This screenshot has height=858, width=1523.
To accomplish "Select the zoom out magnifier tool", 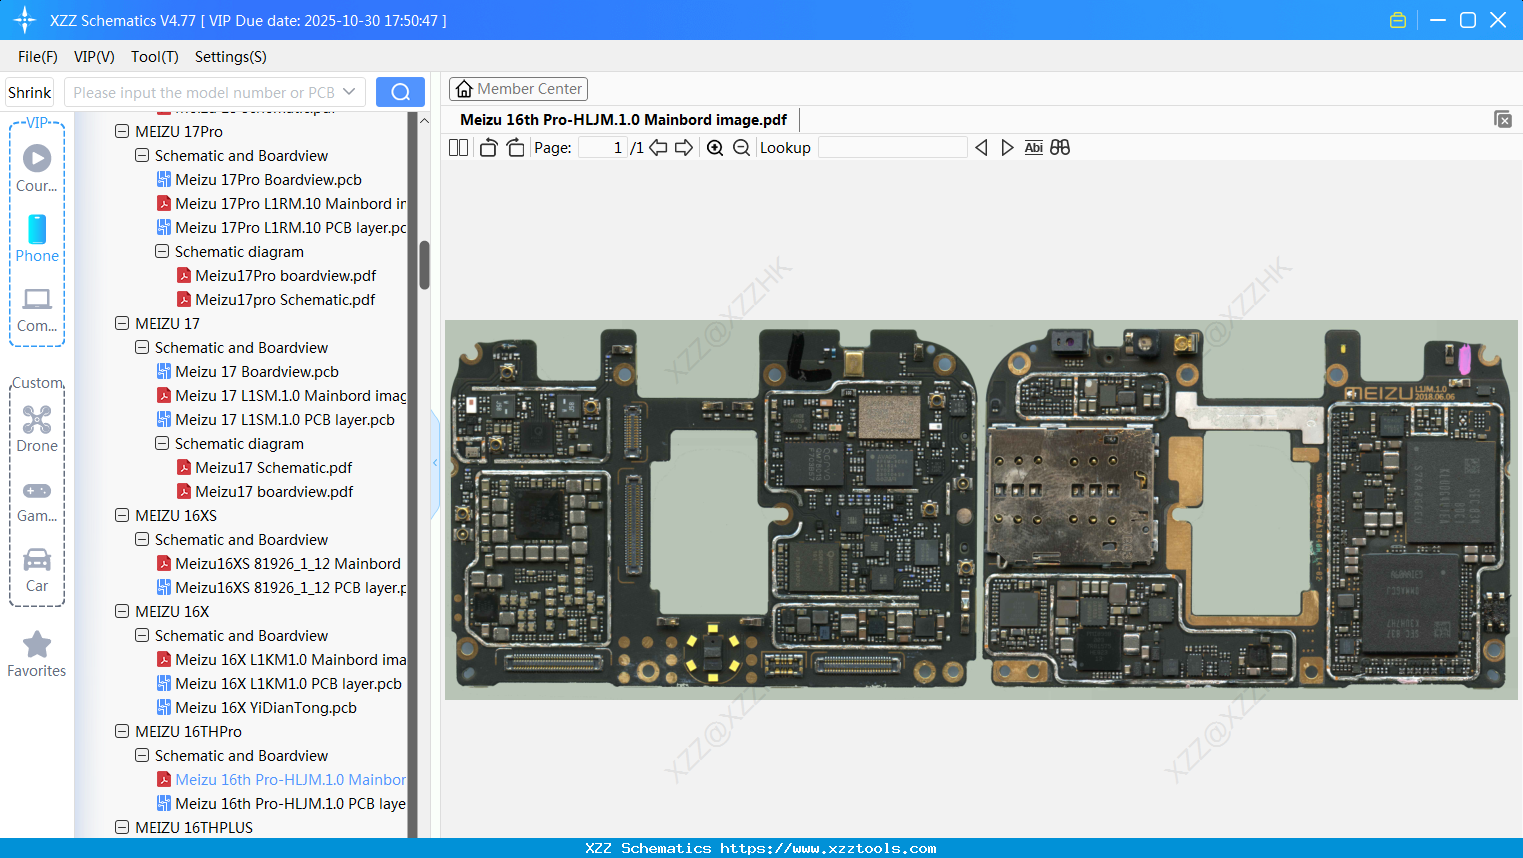I will 741,147.
